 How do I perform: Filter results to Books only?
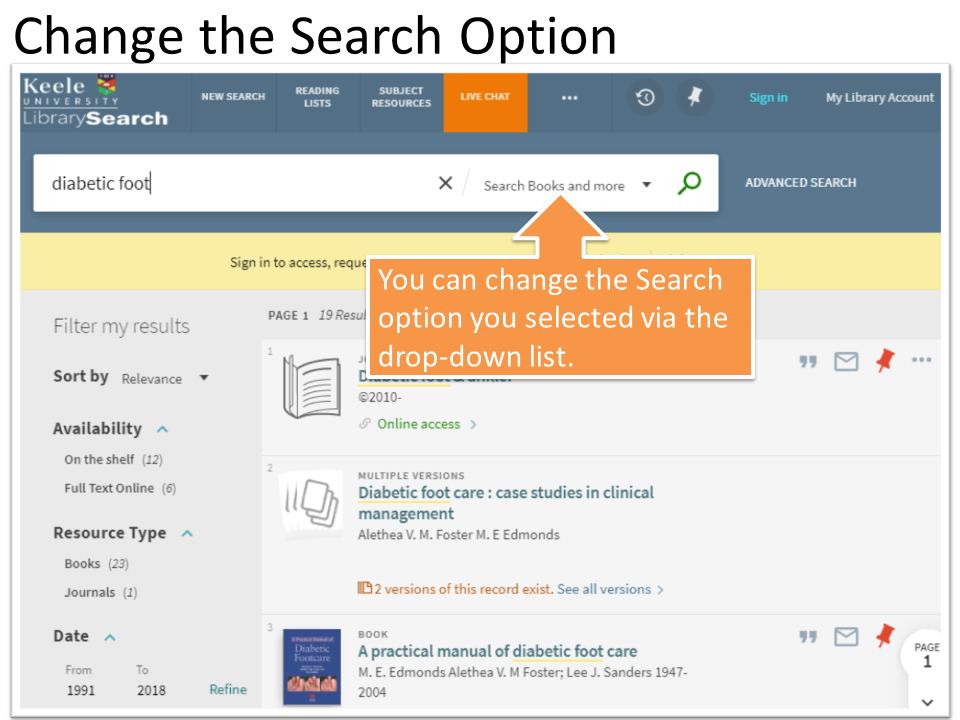click(x=83, y=563)
